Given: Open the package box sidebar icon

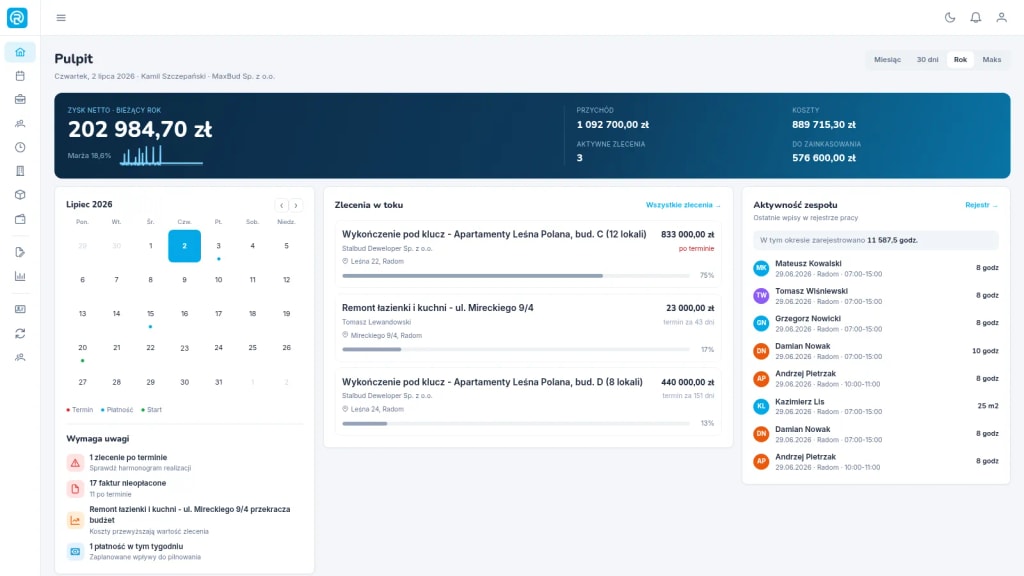Looking at the screenshot, I should point(20,195).
